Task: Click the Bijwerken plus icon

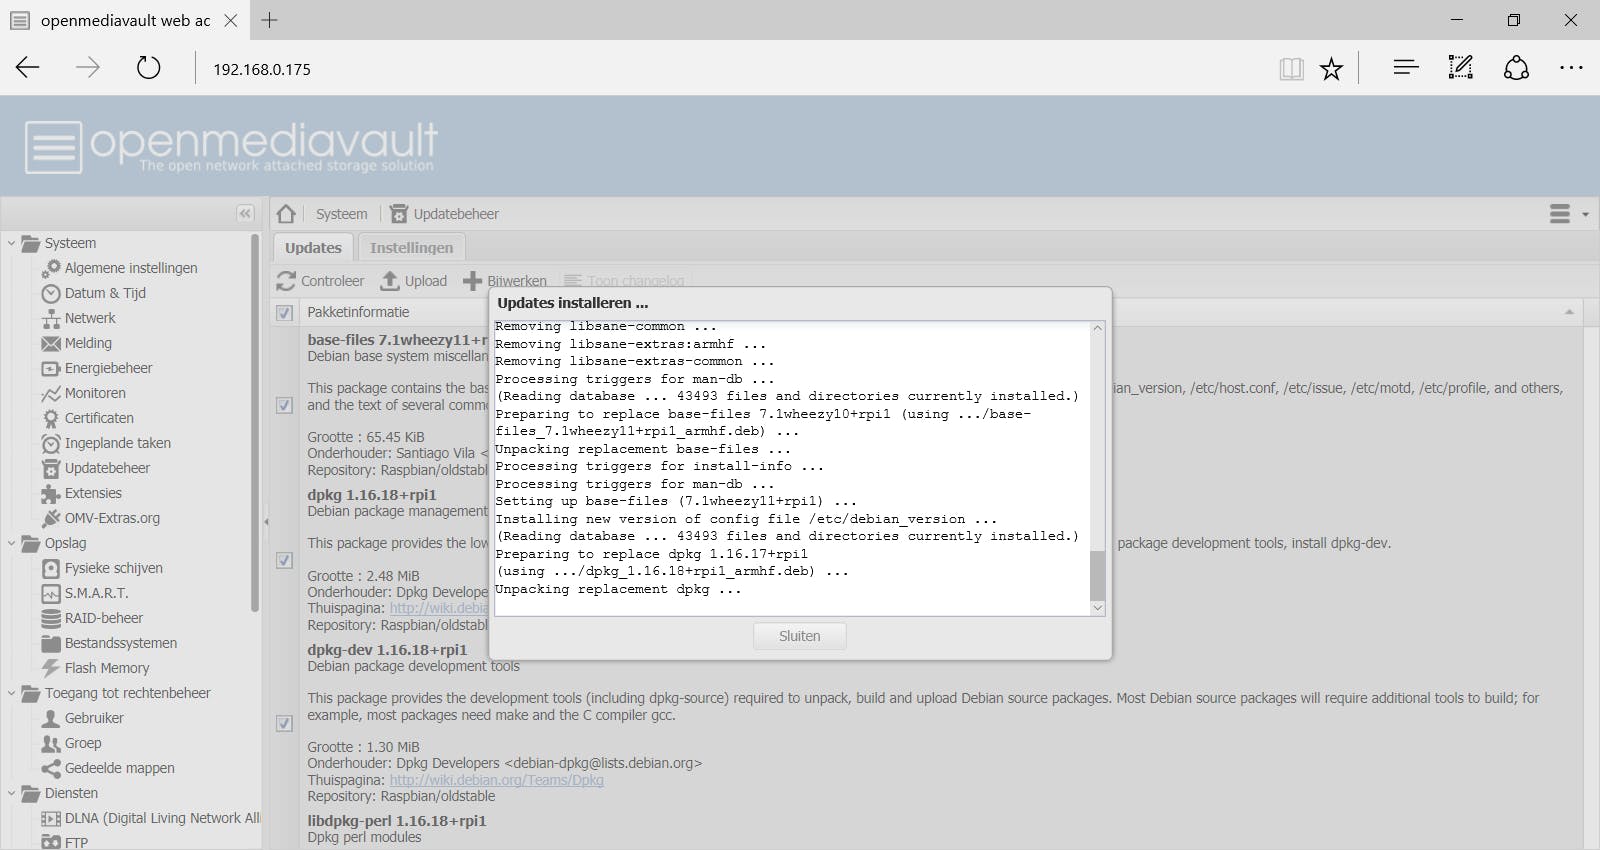Action: (472, 281)
